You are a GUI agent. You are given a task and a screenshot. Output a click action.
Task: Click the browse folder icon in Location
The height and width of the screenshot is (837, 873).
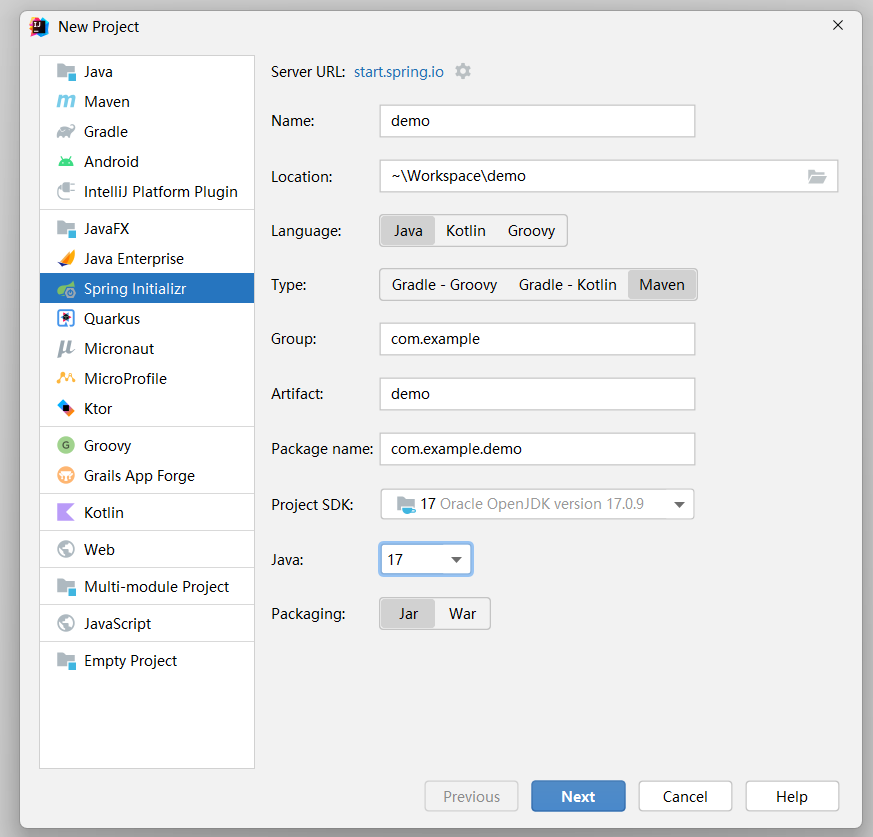tap(817, 176)
